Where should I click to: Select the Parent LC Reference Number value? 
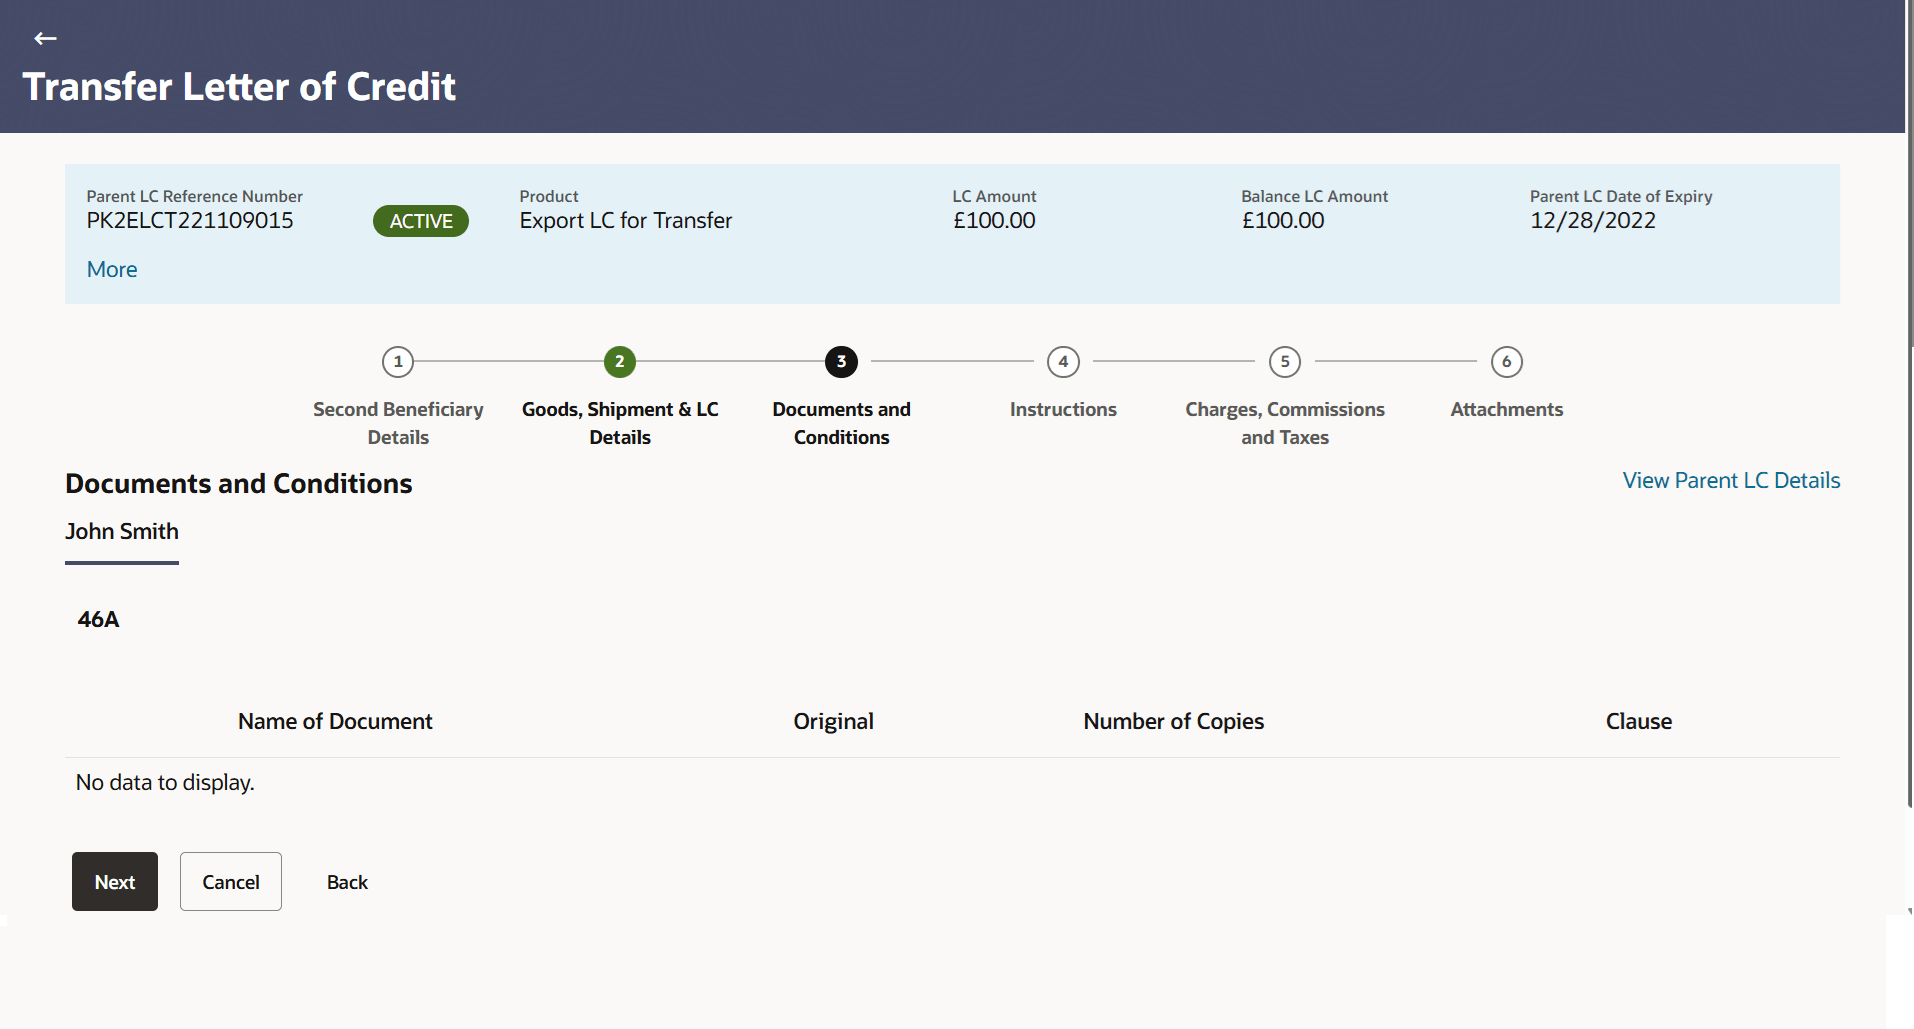[x=189, y=220]
